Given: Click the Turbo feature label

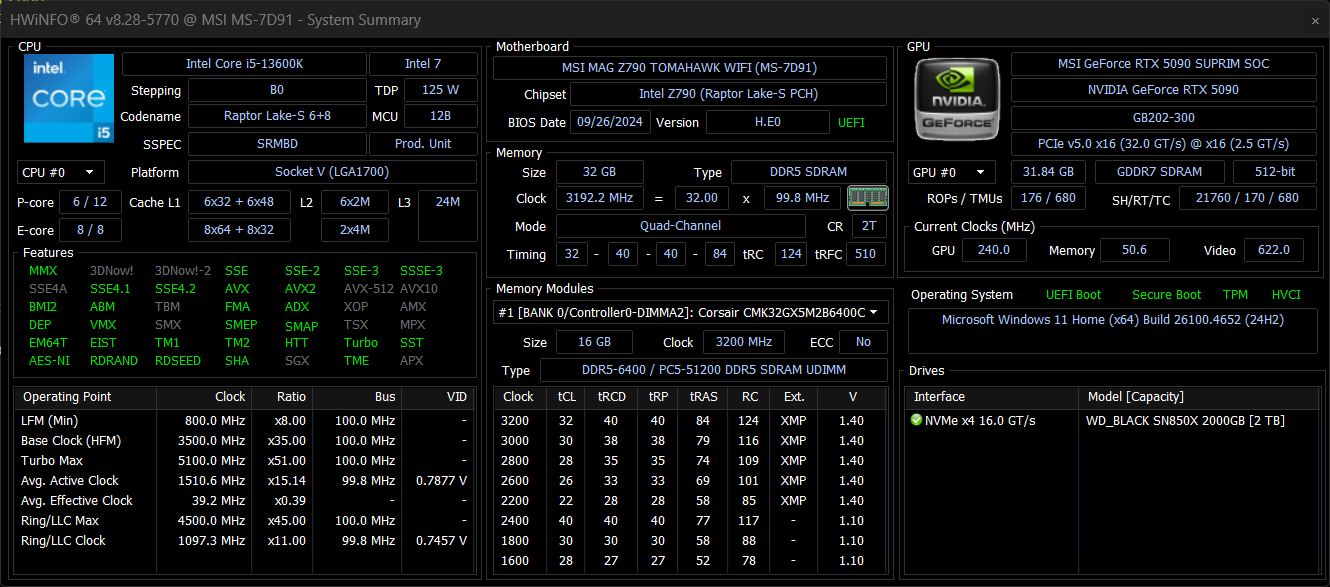Looking at the screenshot, I should [x=361, y=343].
